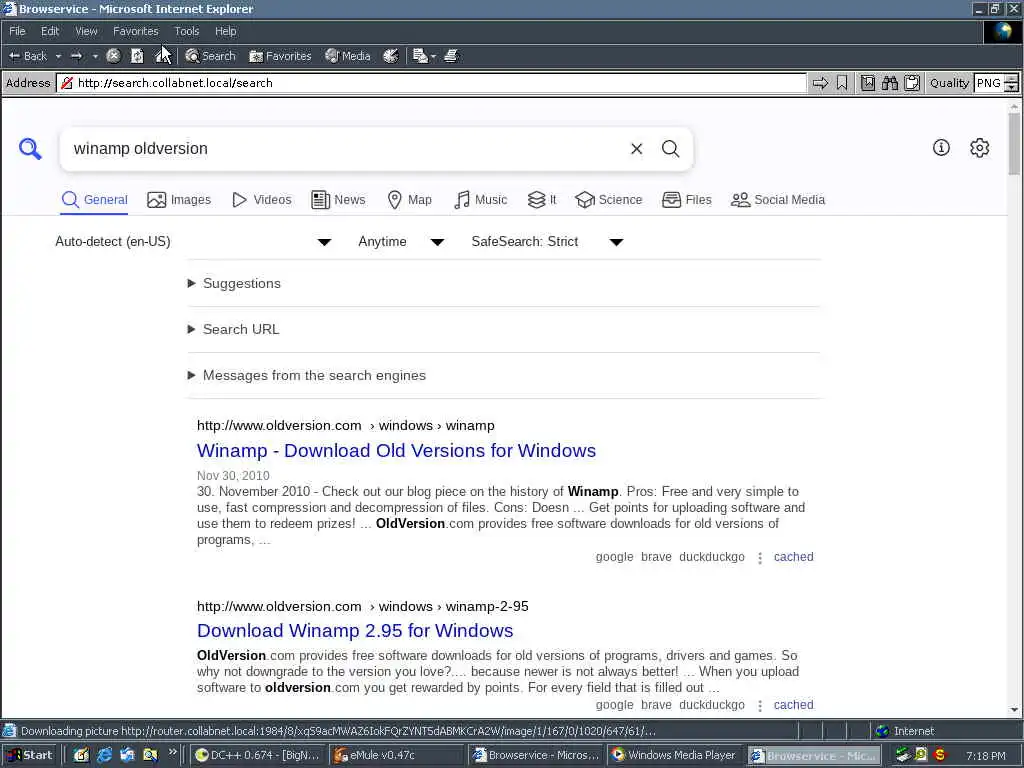Click the three-dot menu on the first result
The height and width of the screenshot is (768, 1024).
point(760,558)
